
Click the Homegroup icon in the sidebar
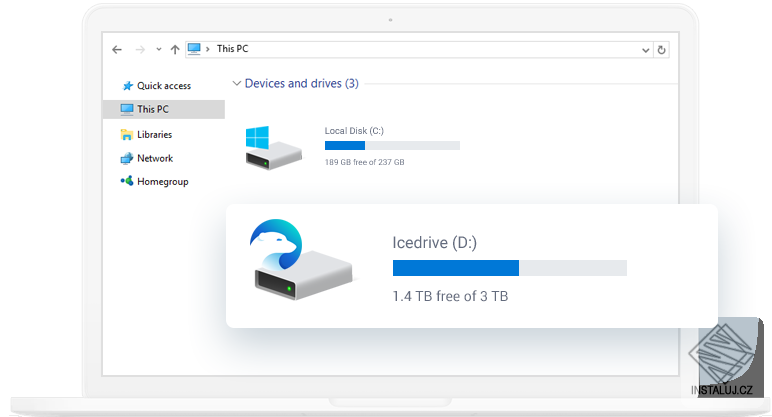pyautogui.click(x=127, y=181)
